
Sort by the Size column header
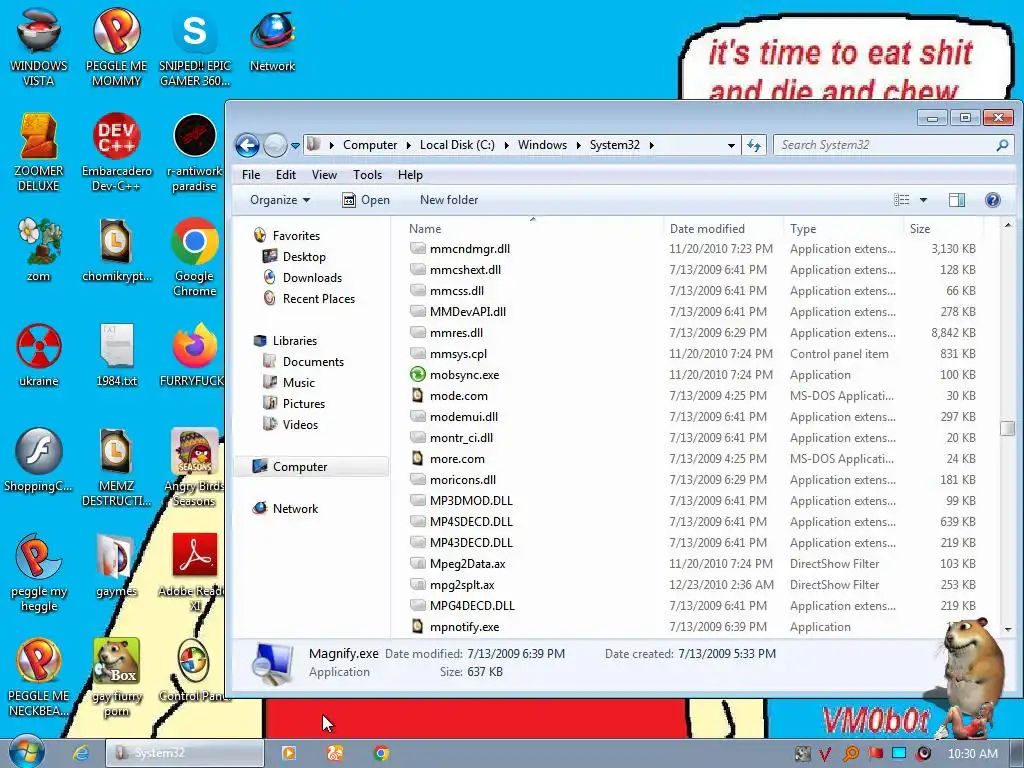click(943, 229)
